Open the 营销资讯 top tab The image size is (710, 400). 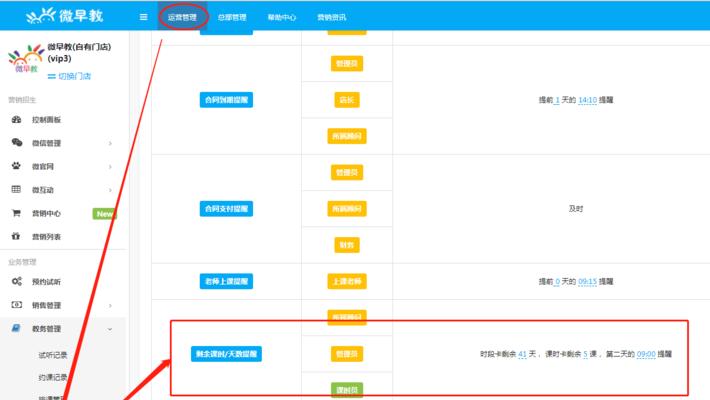coord(331,17)
